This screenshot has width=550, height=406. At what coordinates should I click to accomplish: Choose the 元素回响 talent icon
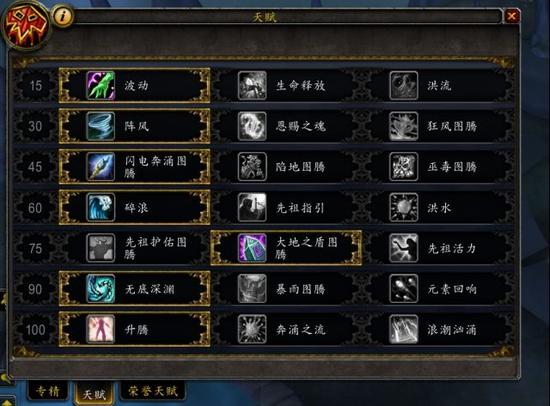pyautogui.click(x=403, y=289)
